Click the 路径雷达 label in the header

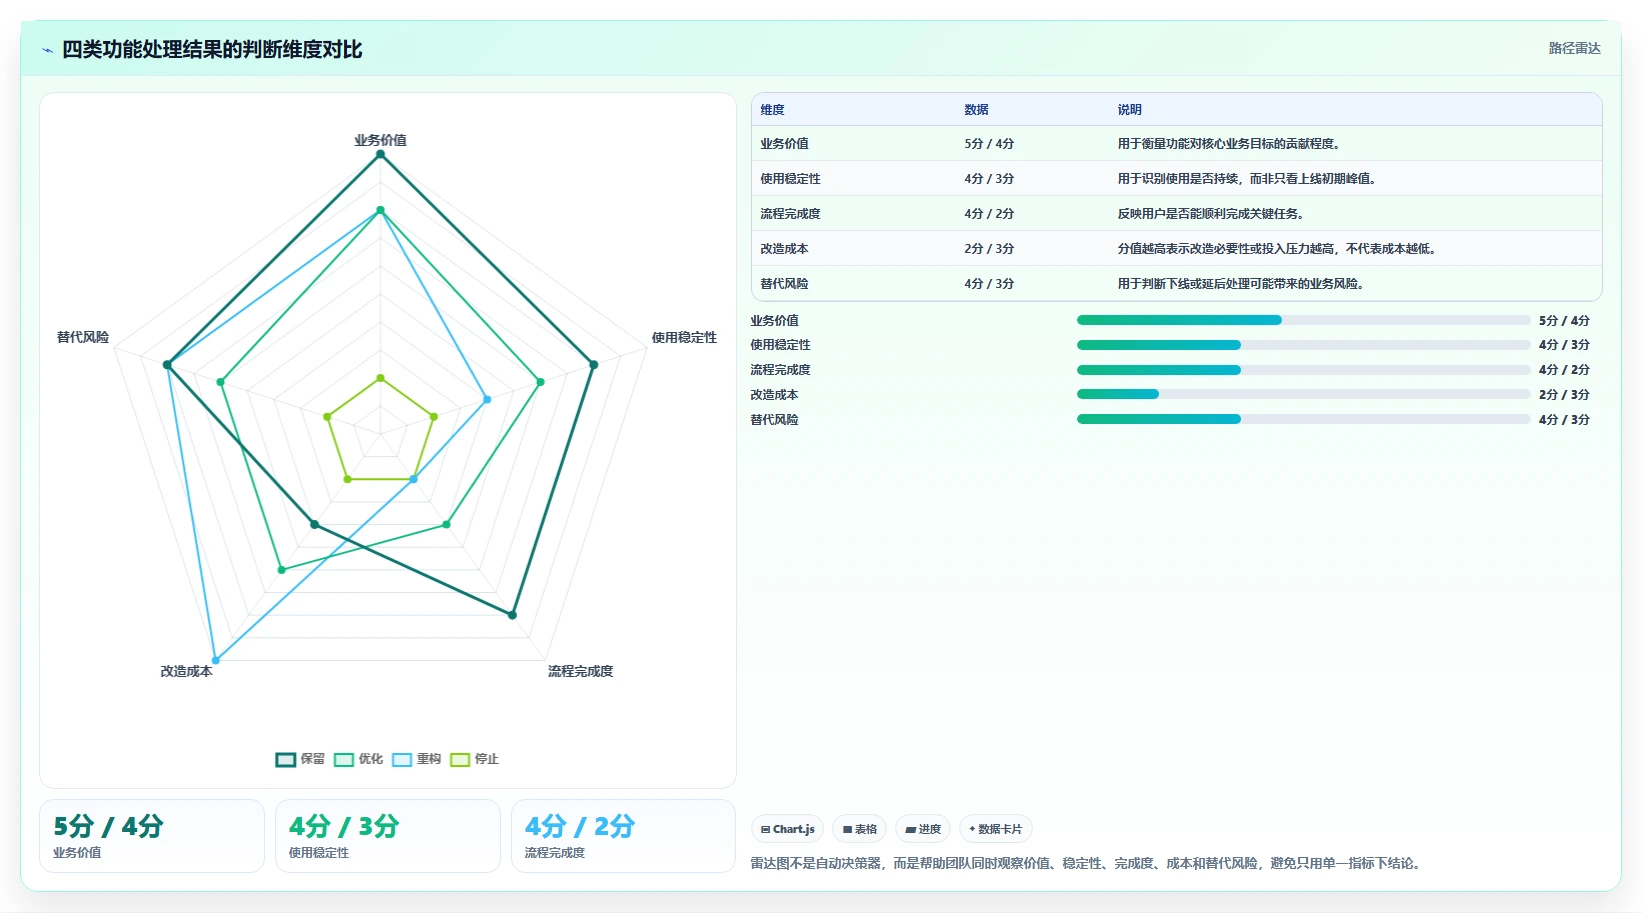pyautogui.click(x=1574, y=48)
